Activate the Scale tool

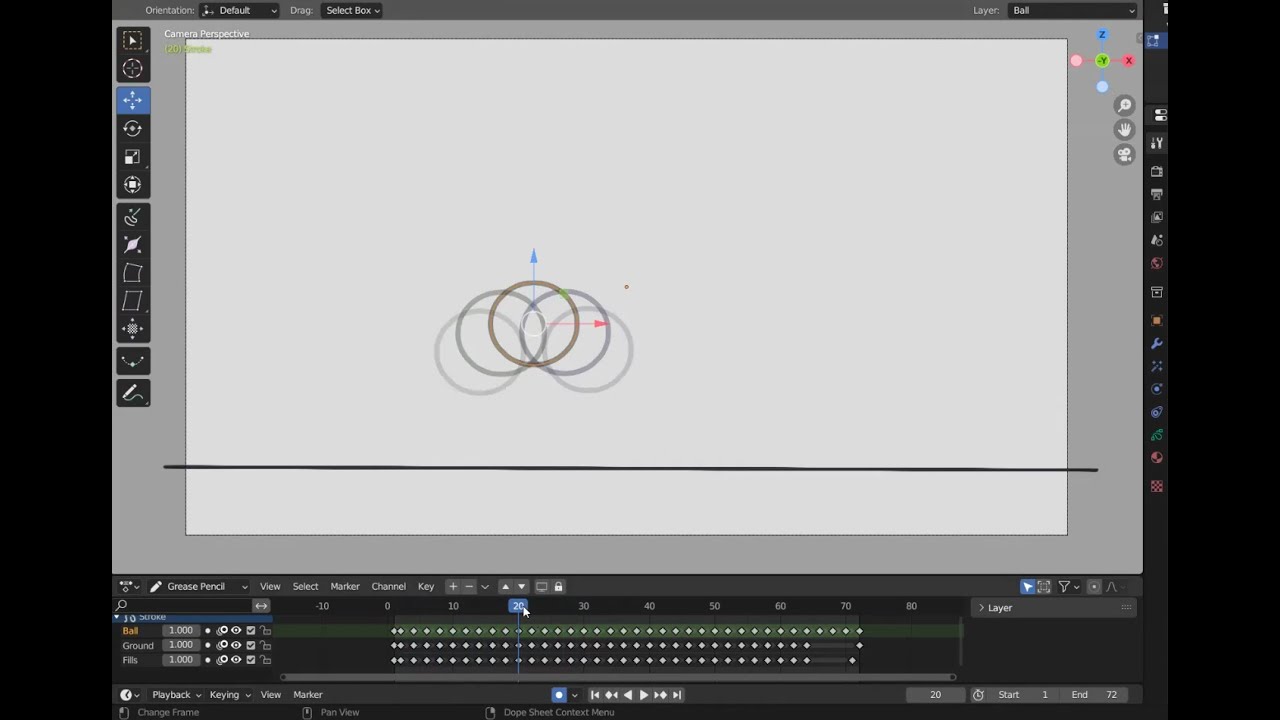tap(132, 156)
